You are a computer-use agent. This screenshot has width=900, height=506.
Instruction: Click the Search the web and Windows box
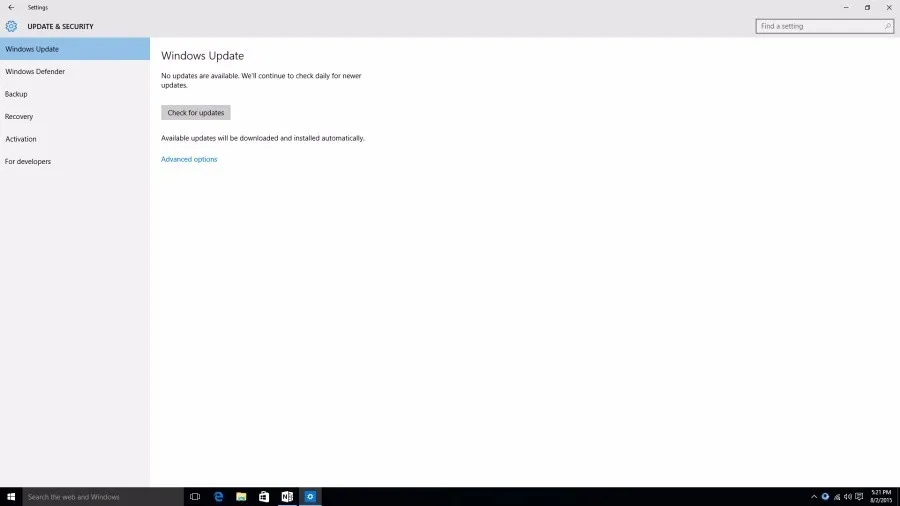coord(103,497)
